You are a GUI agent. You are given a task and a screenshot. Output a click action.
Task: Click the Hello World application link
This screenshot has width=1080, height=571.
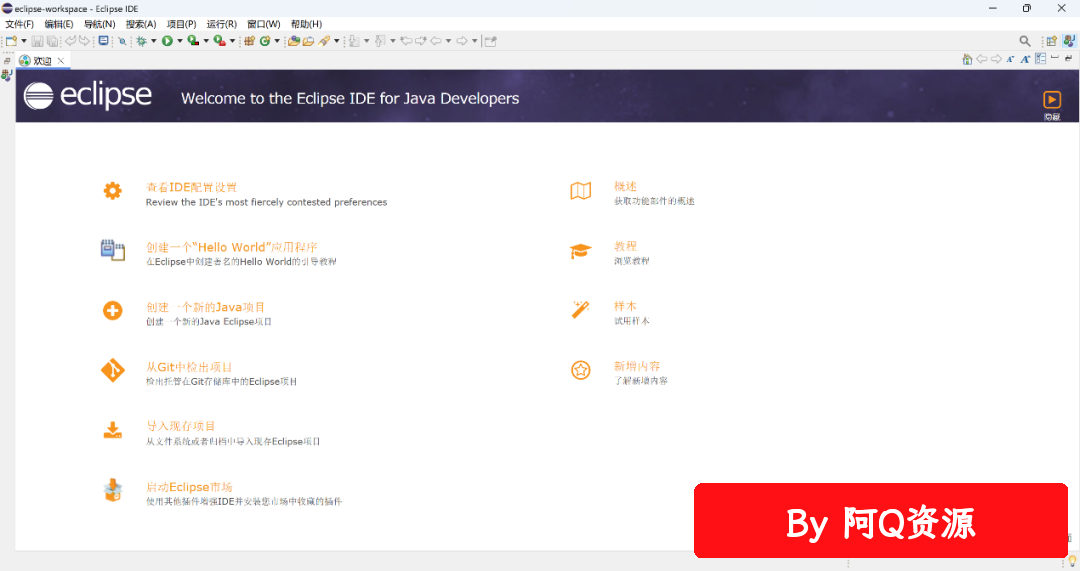231,247
